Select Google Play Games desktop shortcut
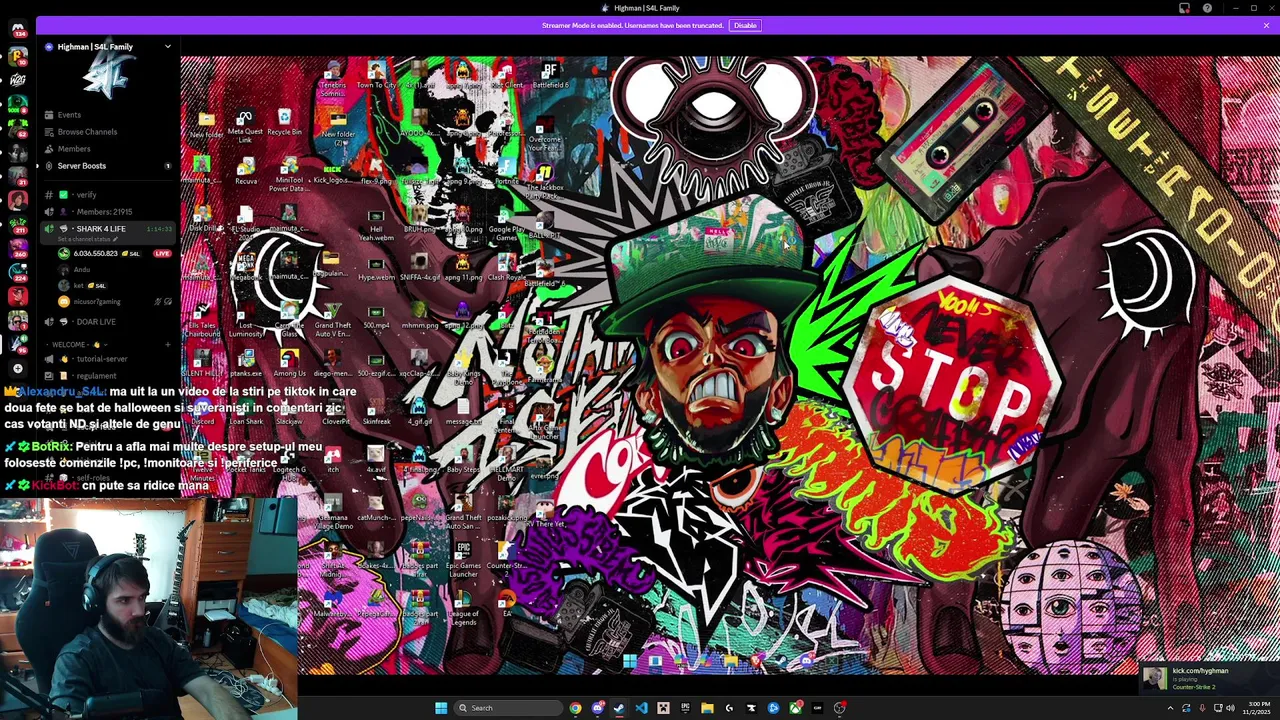1280x720 pixels. 506,223
